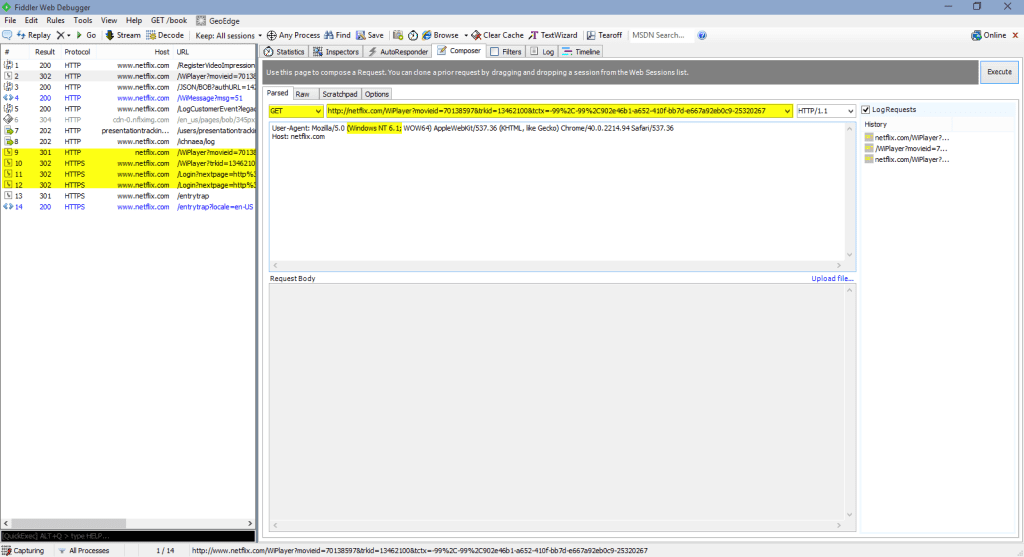
Task: Switch to the Log tab
Action: (542, 52)
